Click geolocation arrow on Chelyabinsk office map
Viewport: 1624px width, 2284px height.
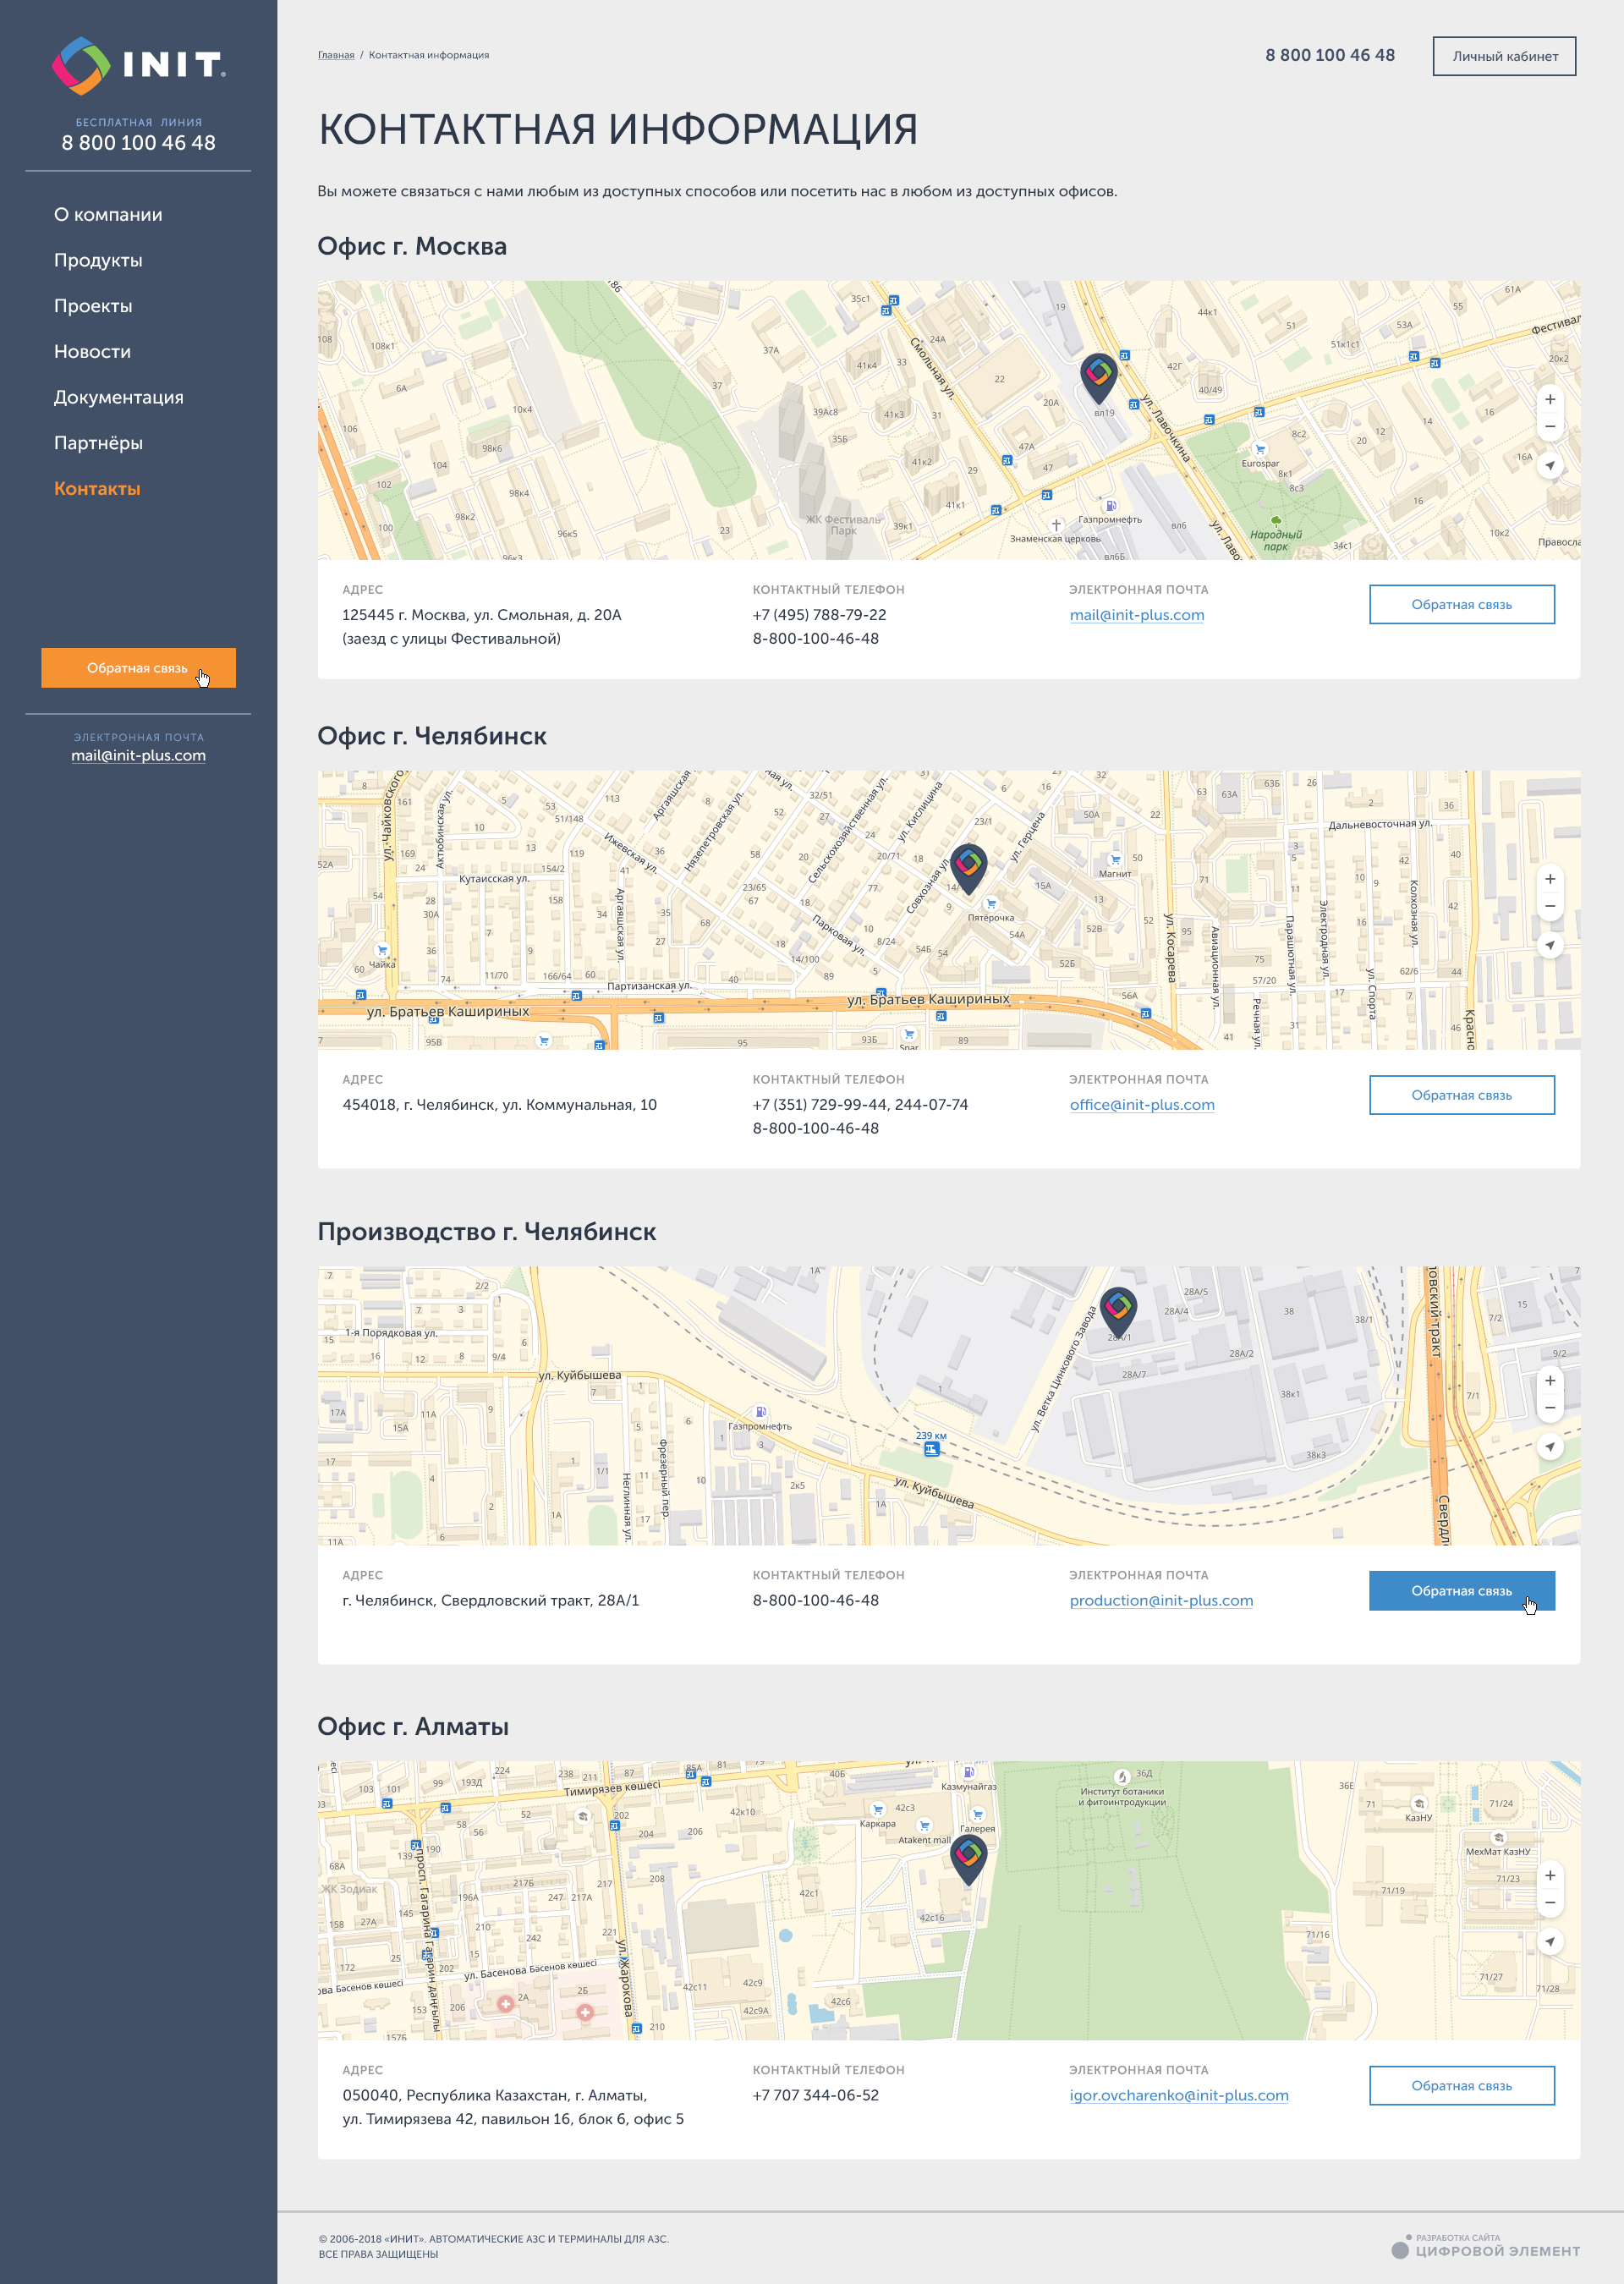tap(1549, 945)
